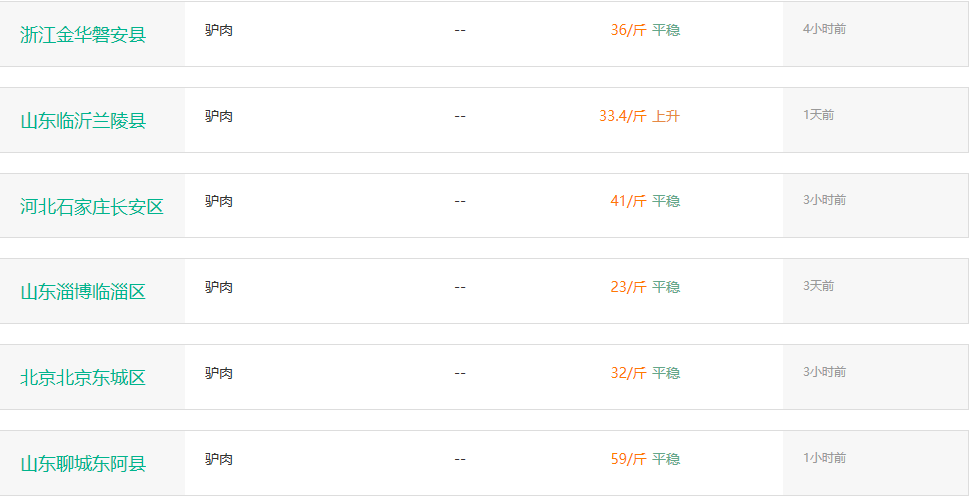The image size is (971, 497).
Task: Click 驴肉 product name in 磐安县 row
Action: (219, 30)
